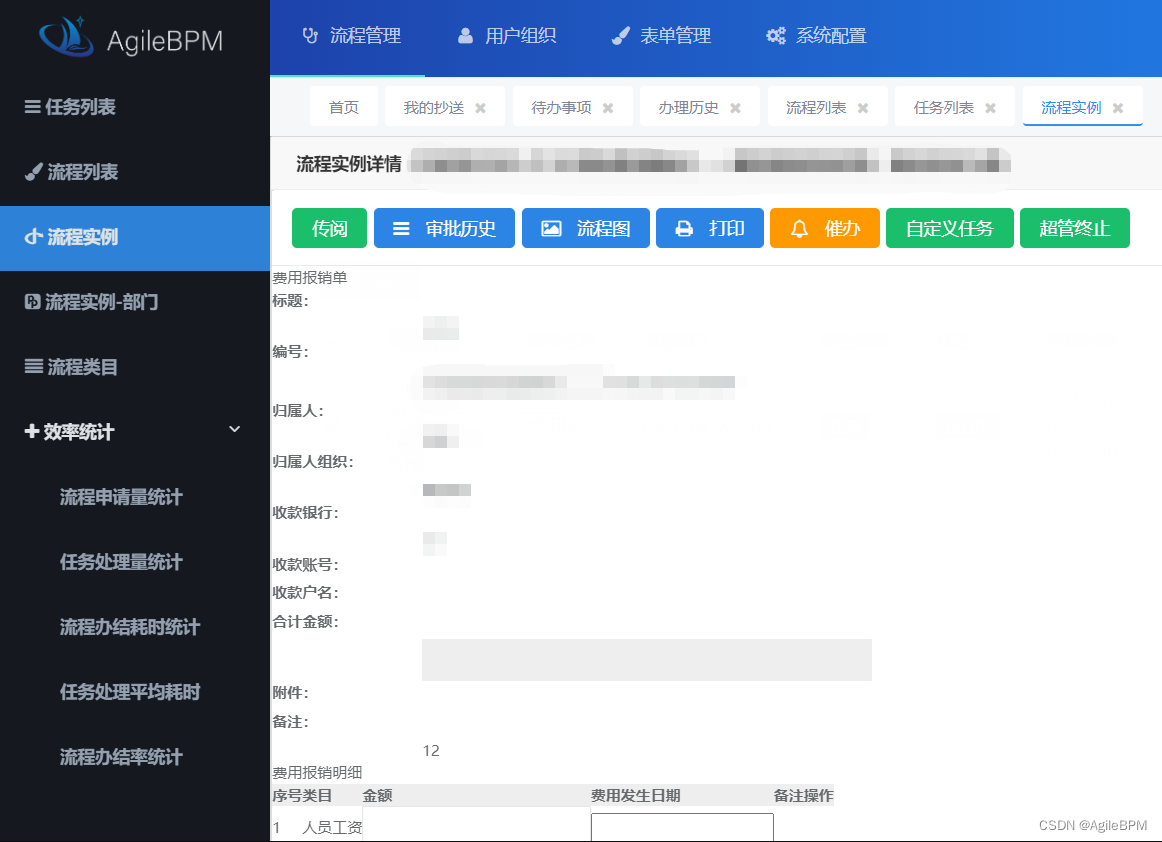
Task: Click the list icon beside 流程类目
Action: 33,368
